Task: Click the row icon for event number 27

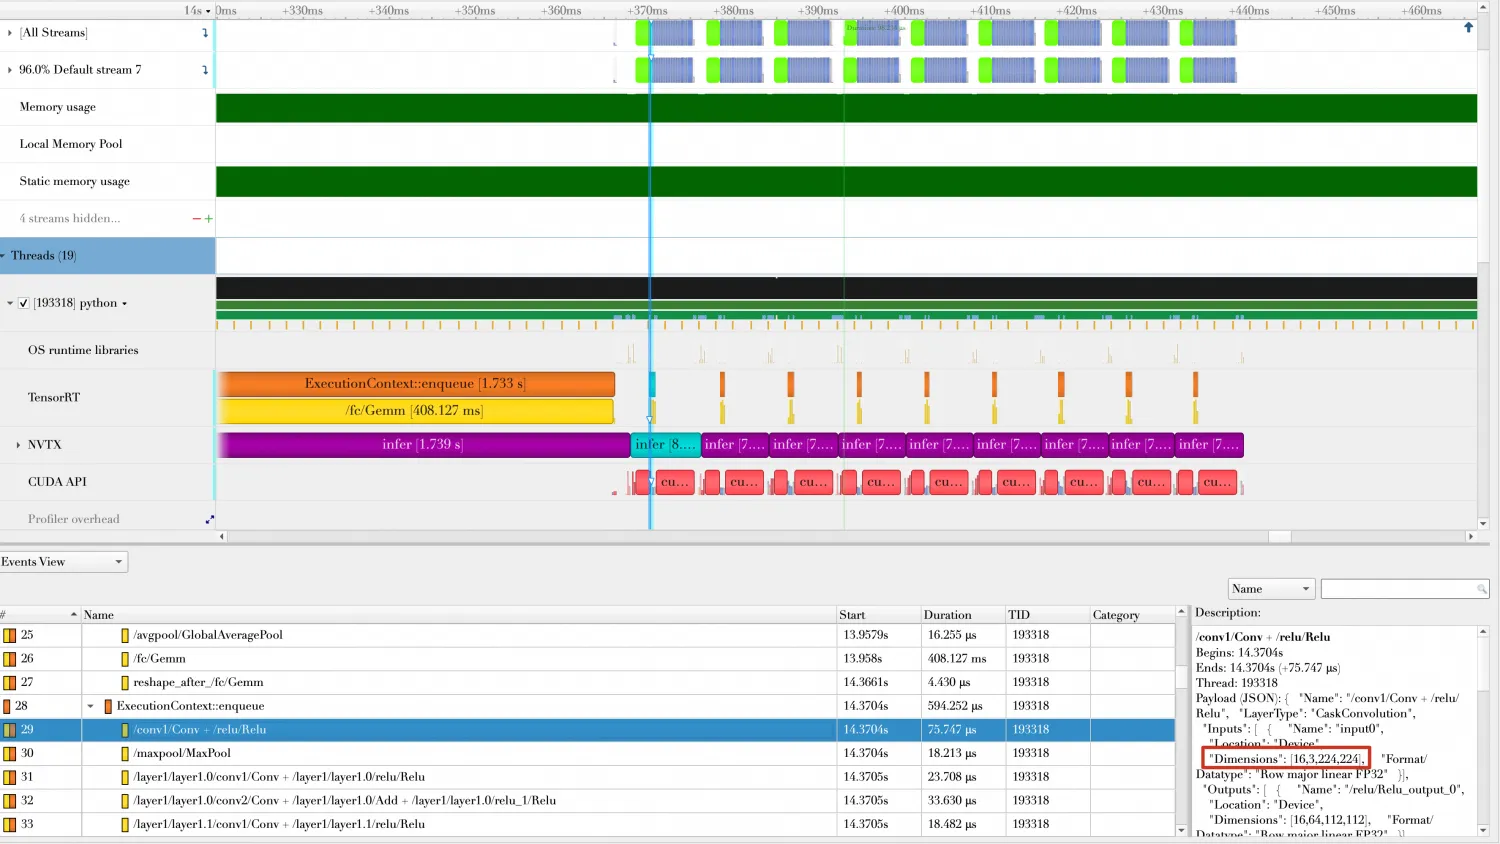Action: [x=9, y=682]
